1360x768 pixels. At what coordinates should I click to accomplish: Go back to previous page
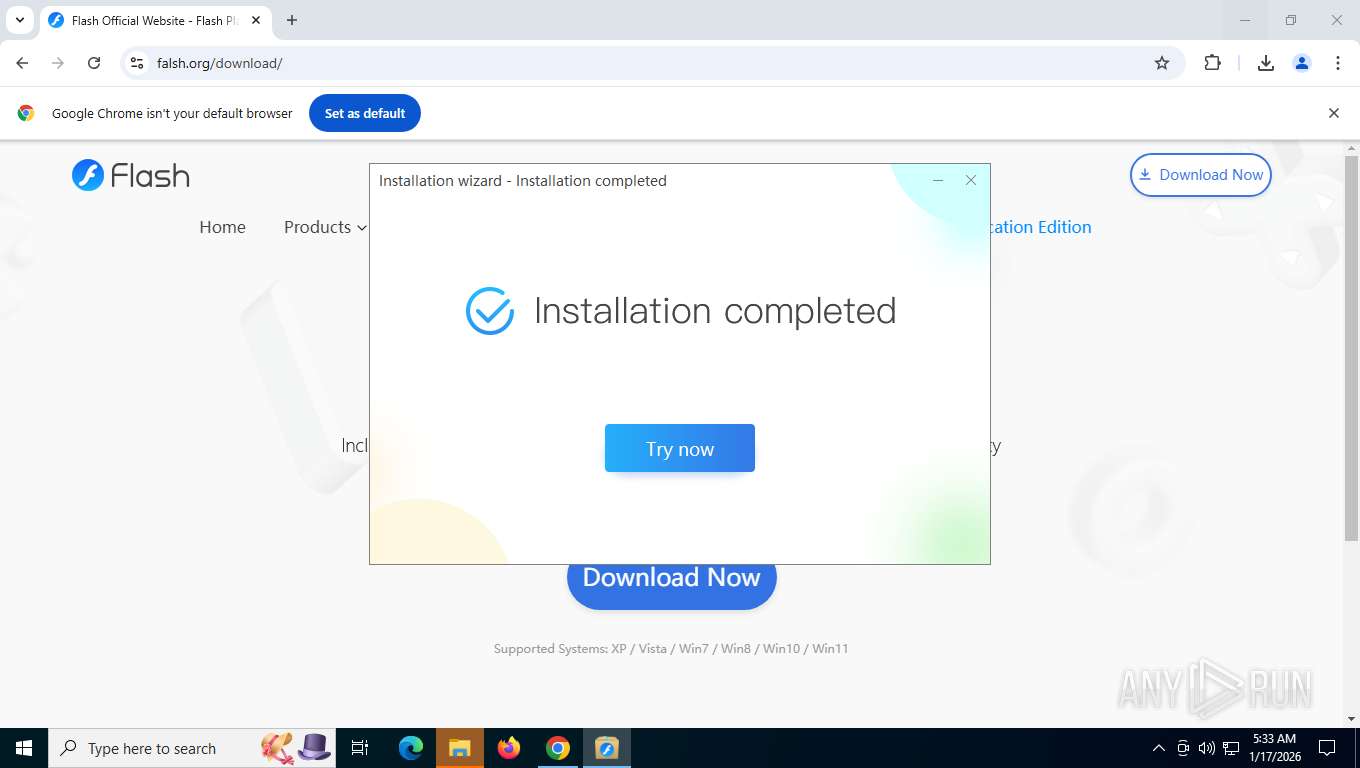[22, 63]
